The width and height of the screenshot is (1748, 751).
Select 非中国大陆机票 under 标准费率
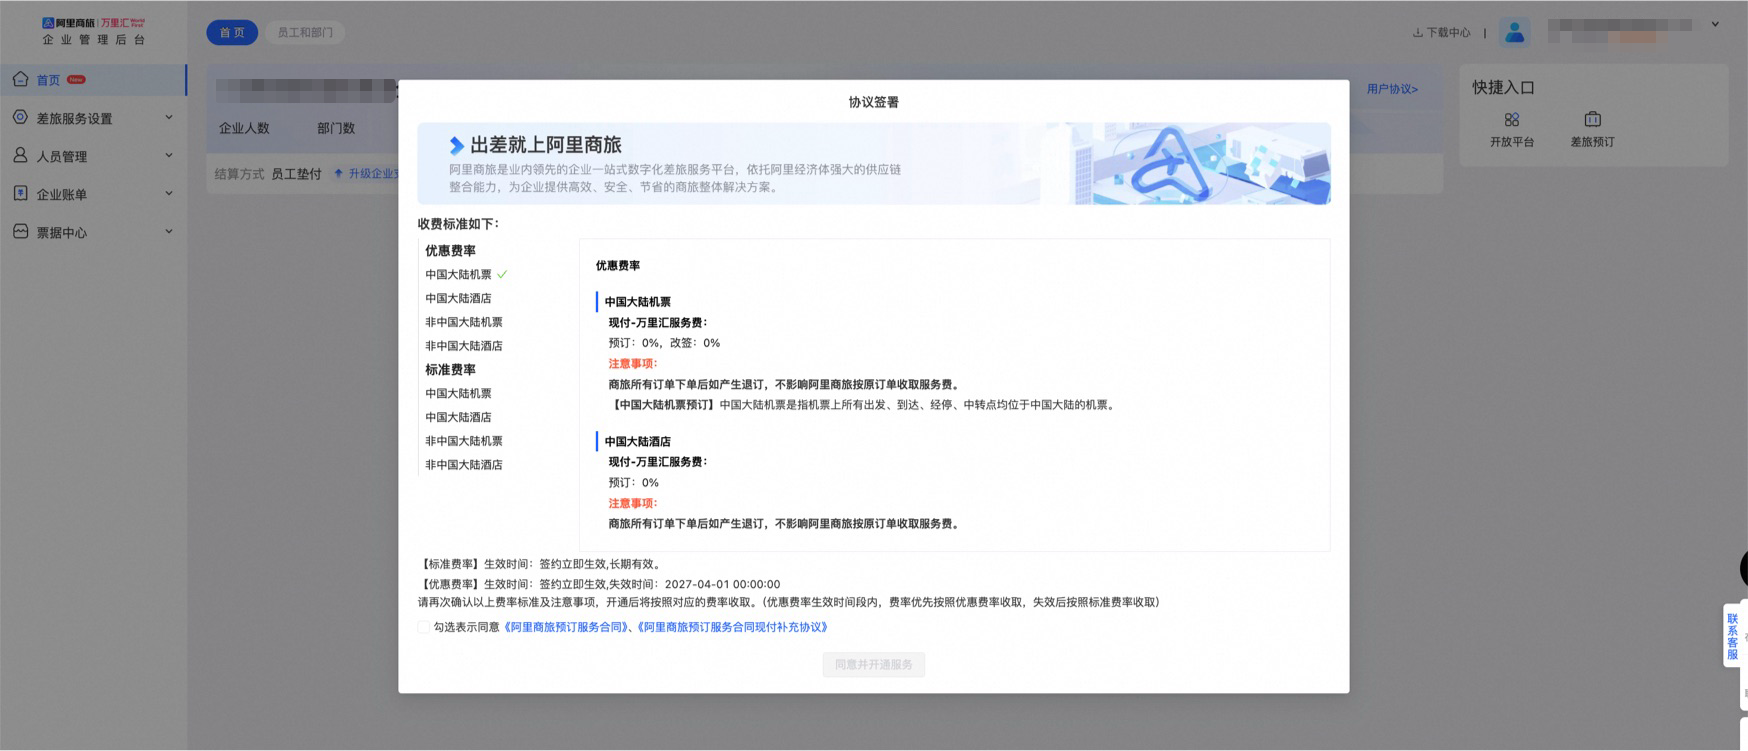(464, 441)
